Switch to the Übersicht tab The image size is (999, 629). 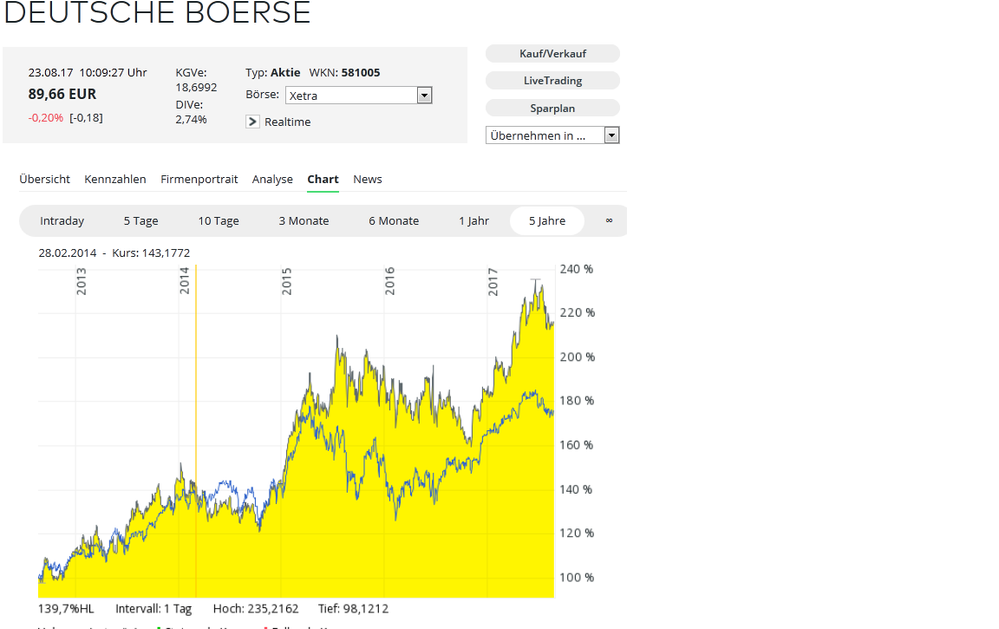pyautogui.click(x=44, y=179)
